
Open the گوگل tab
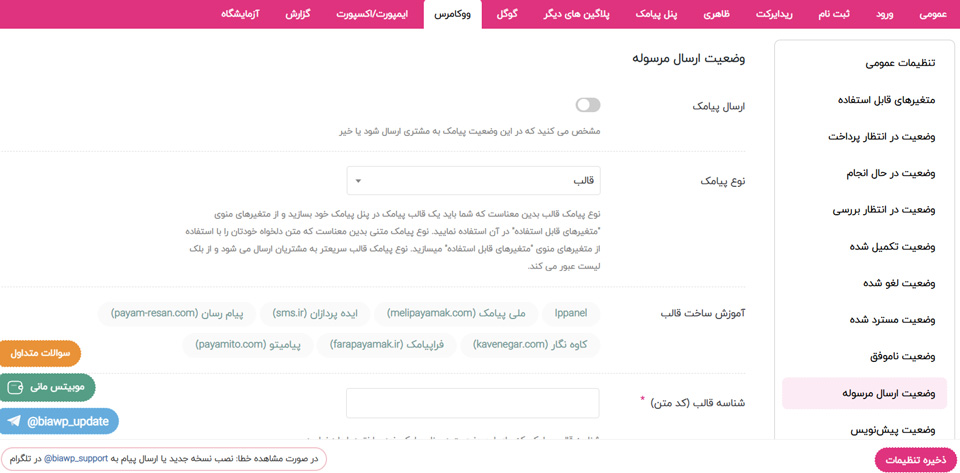(508, 14)
